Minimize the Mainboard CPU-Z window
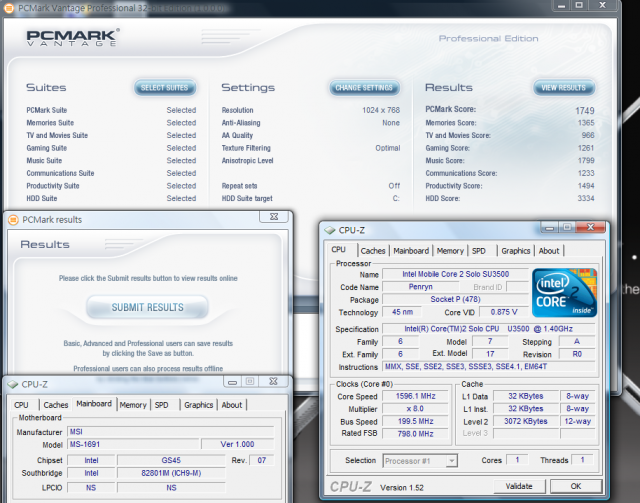 232,382
